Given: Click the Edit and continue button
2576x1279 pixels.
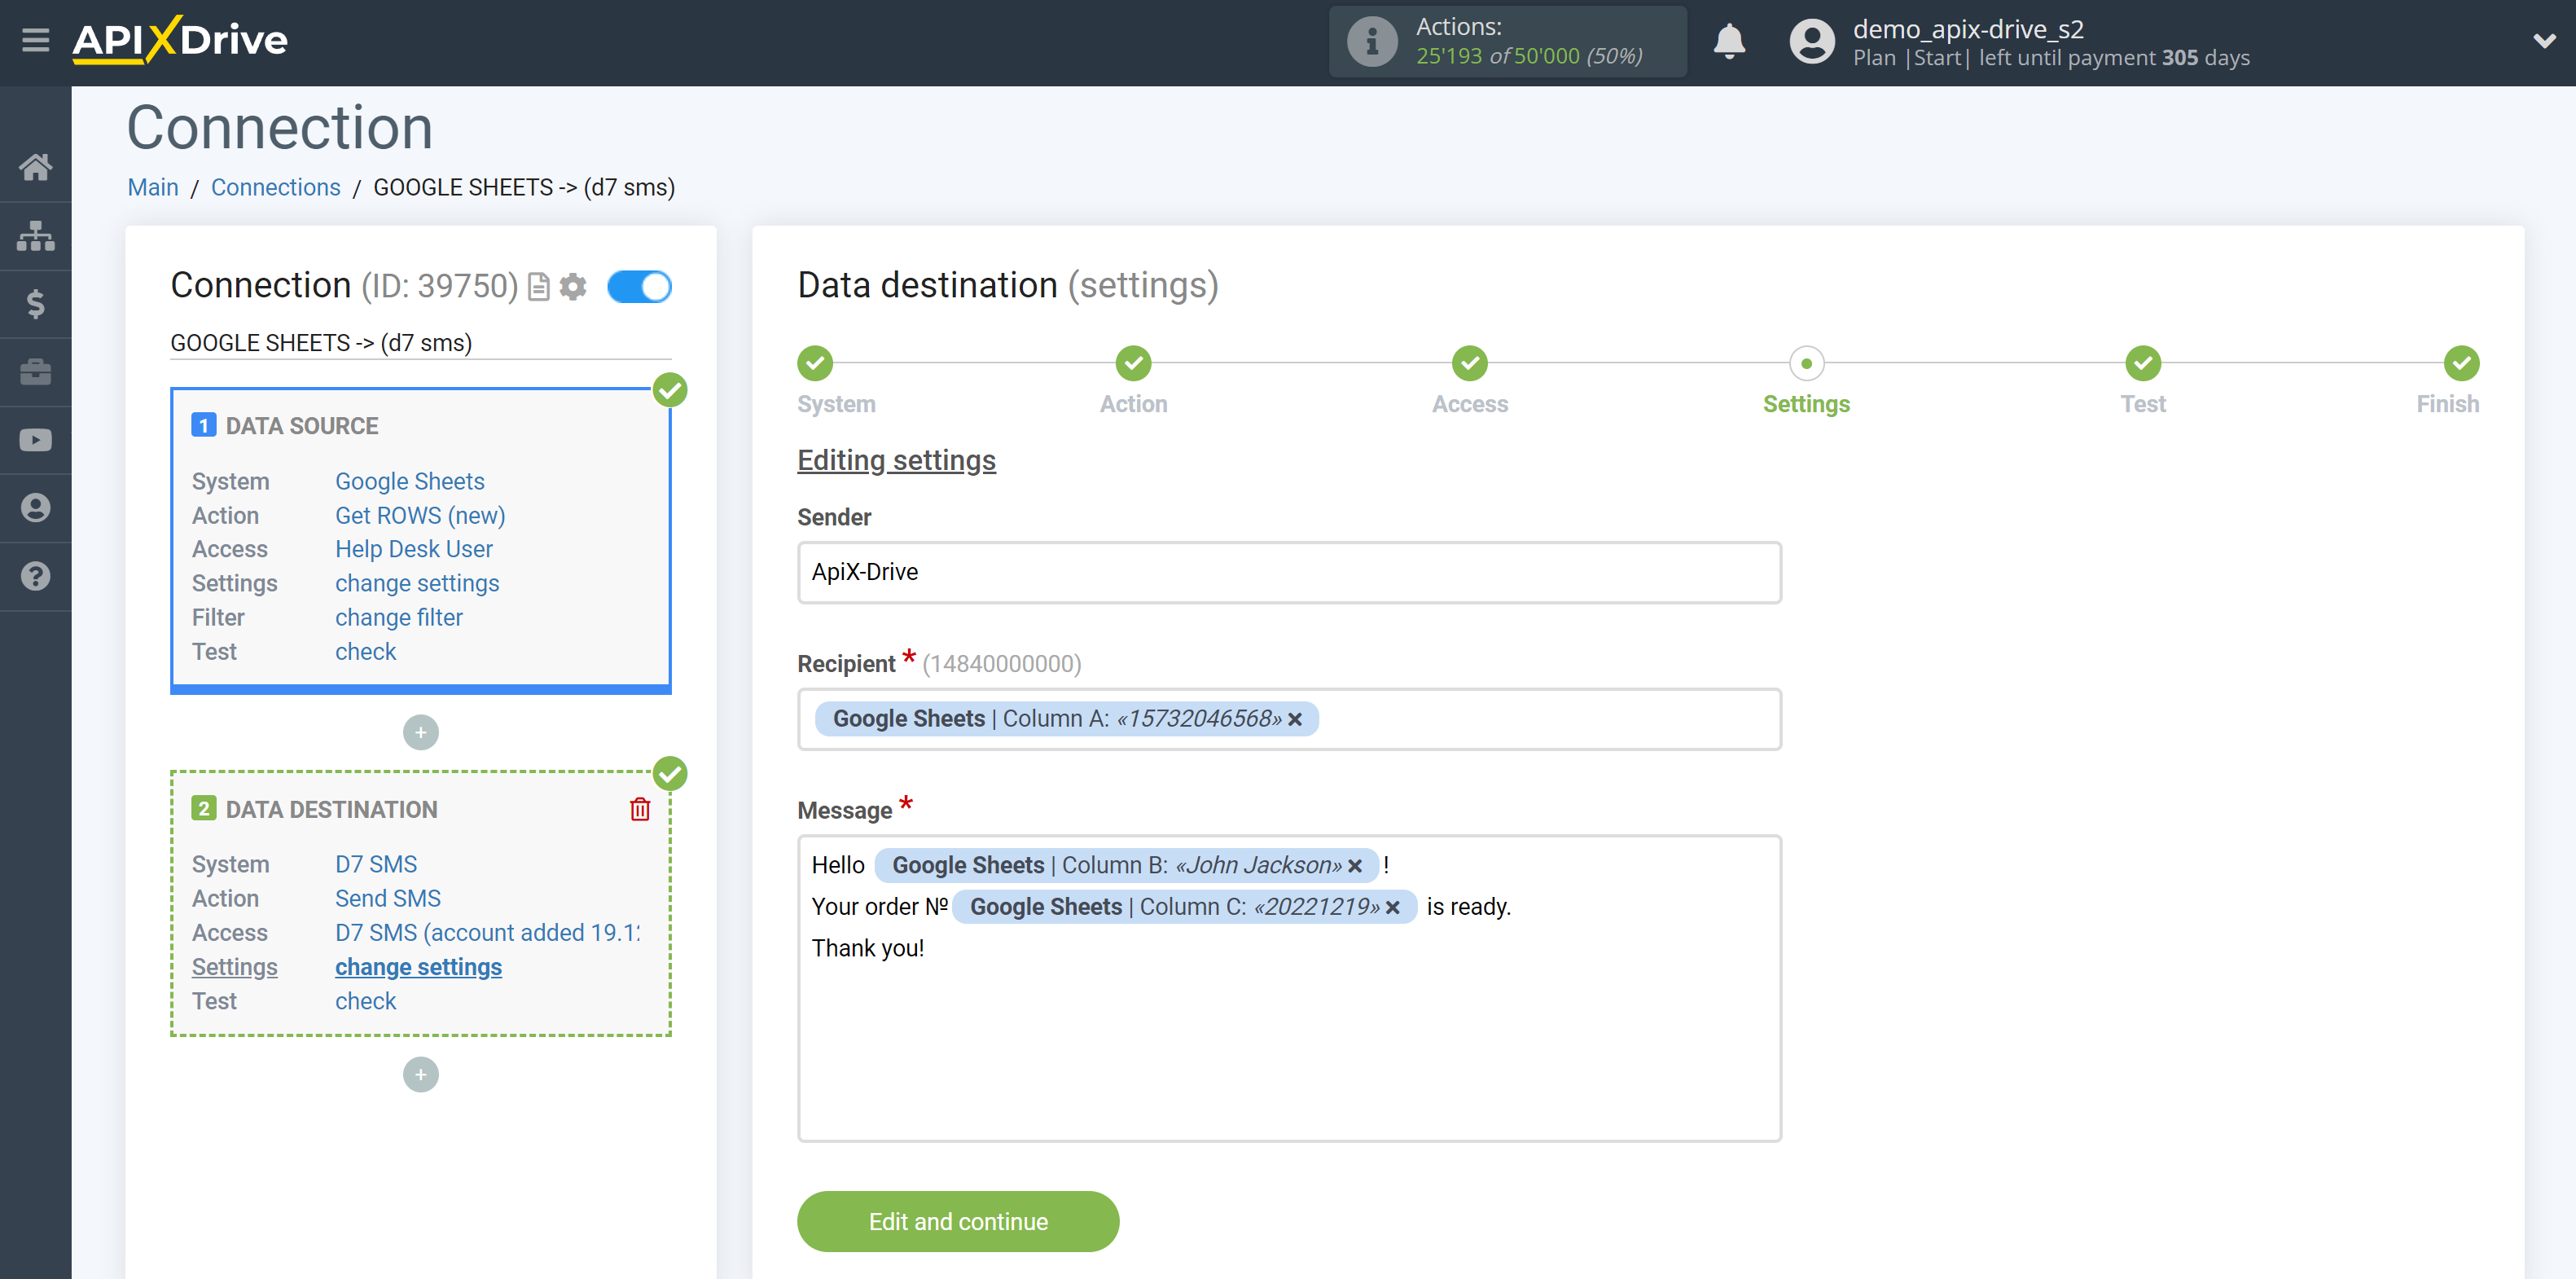Looking at the screenshot, I should [x=958, y=1221].
